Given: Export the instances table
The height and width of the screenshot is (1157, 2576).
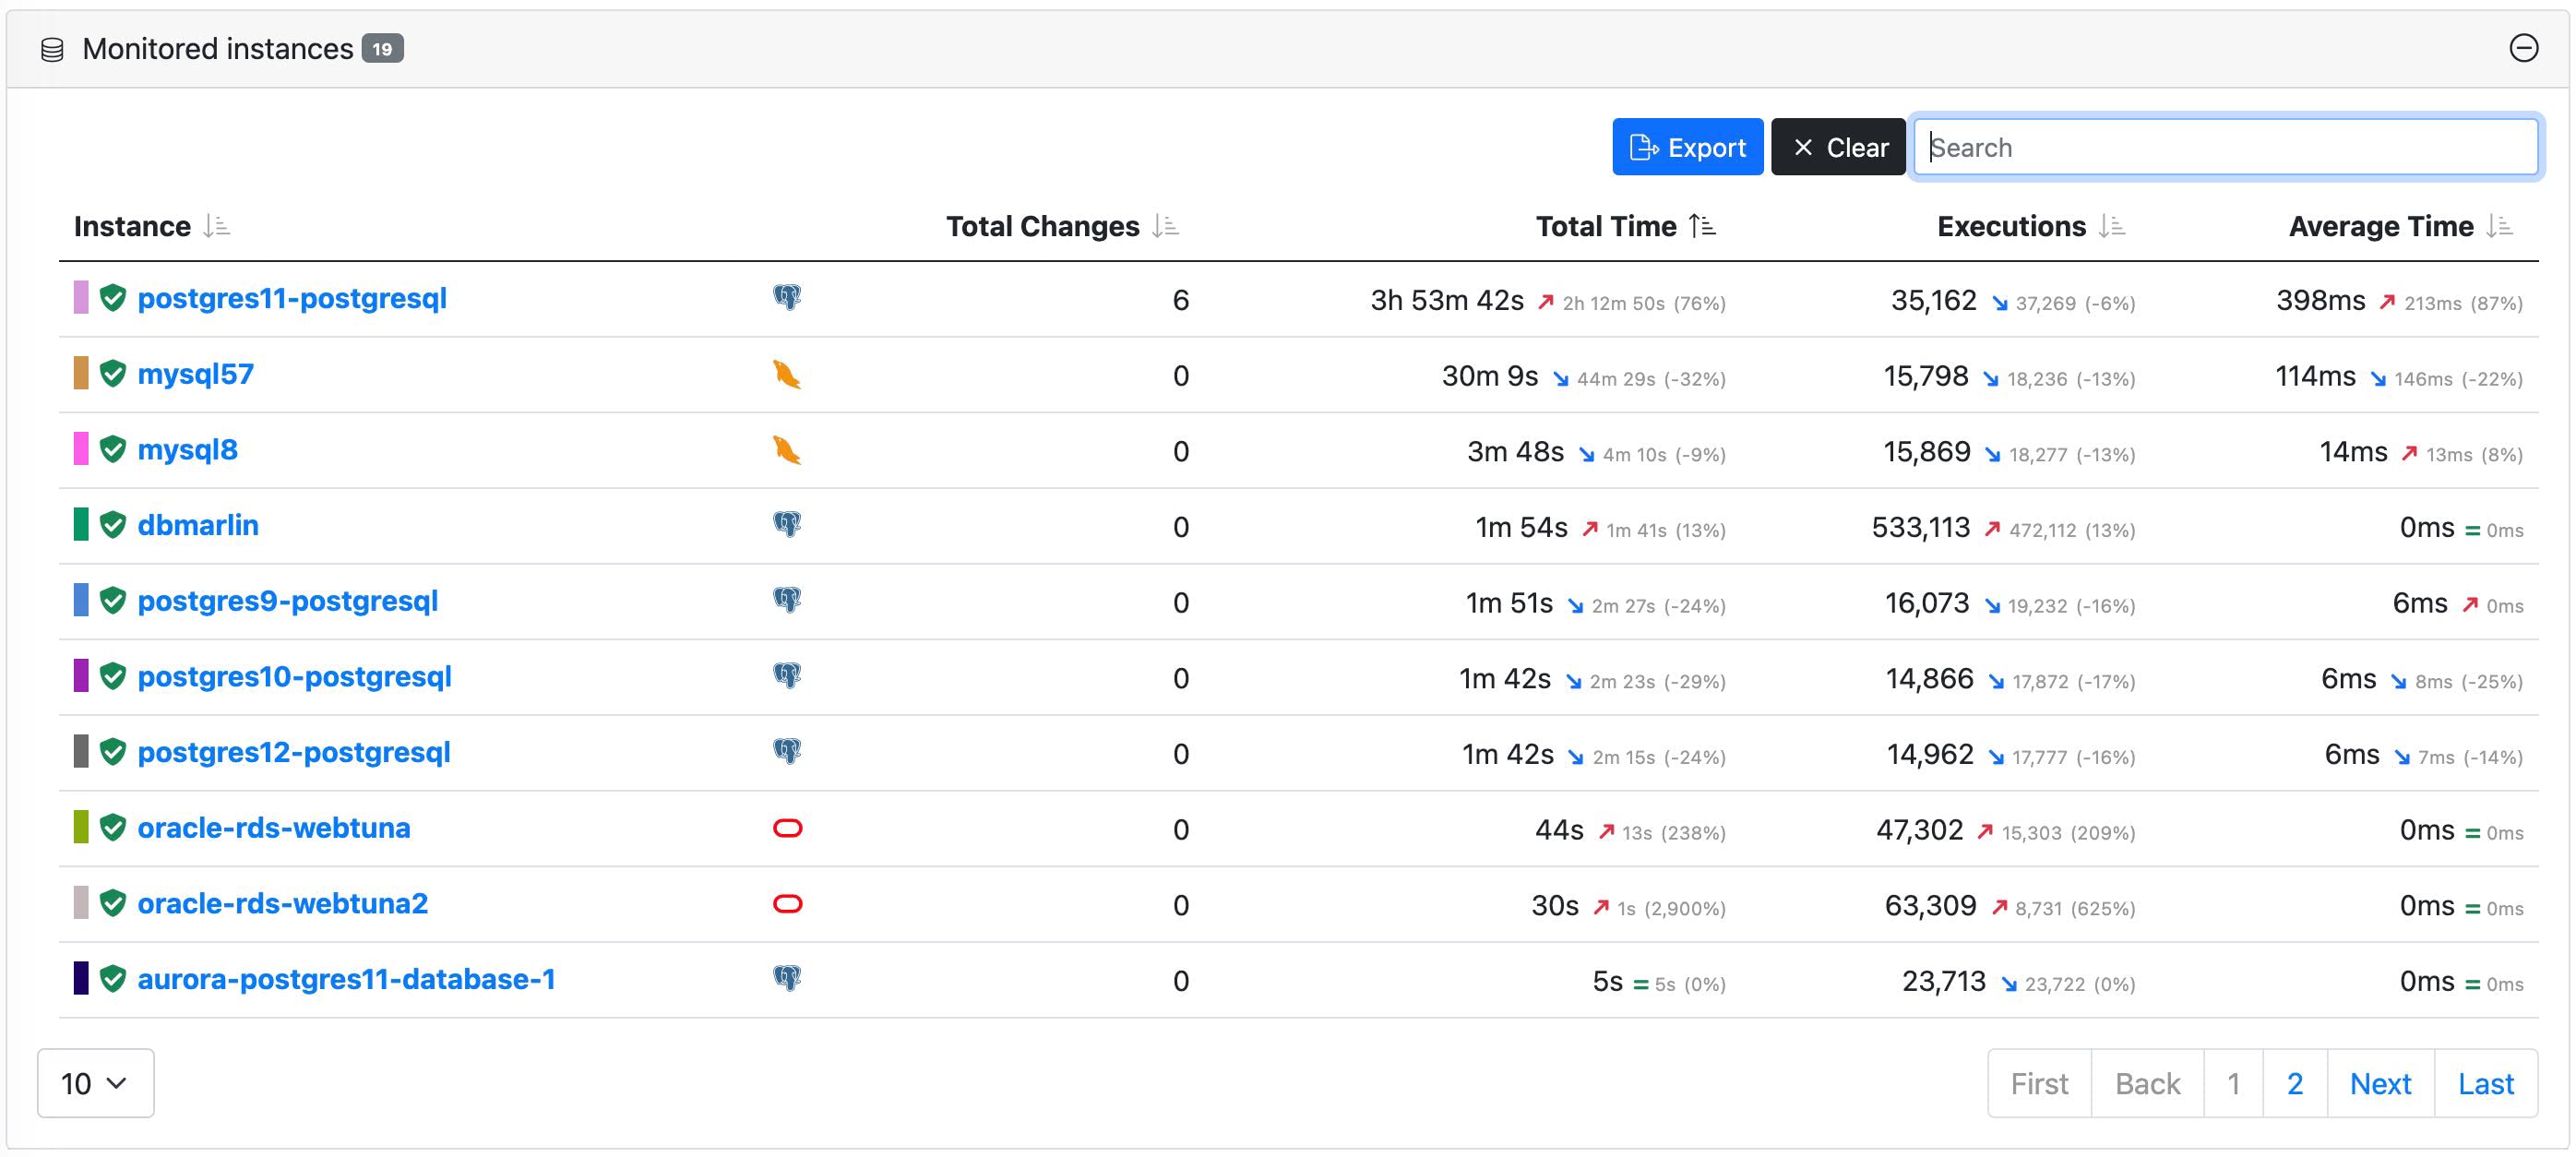Looking at the screenshot, I should 1687,147.
